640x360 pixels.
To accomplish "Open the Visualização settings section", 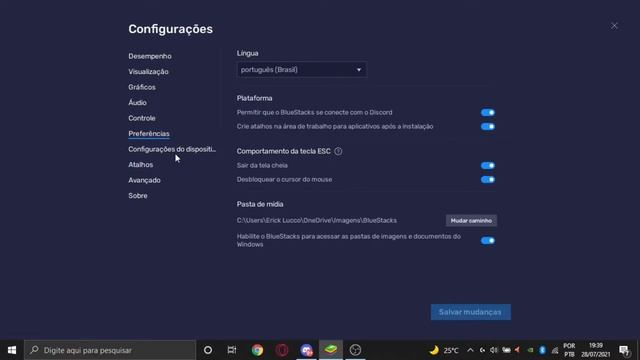I will click(x=148, y=72).
